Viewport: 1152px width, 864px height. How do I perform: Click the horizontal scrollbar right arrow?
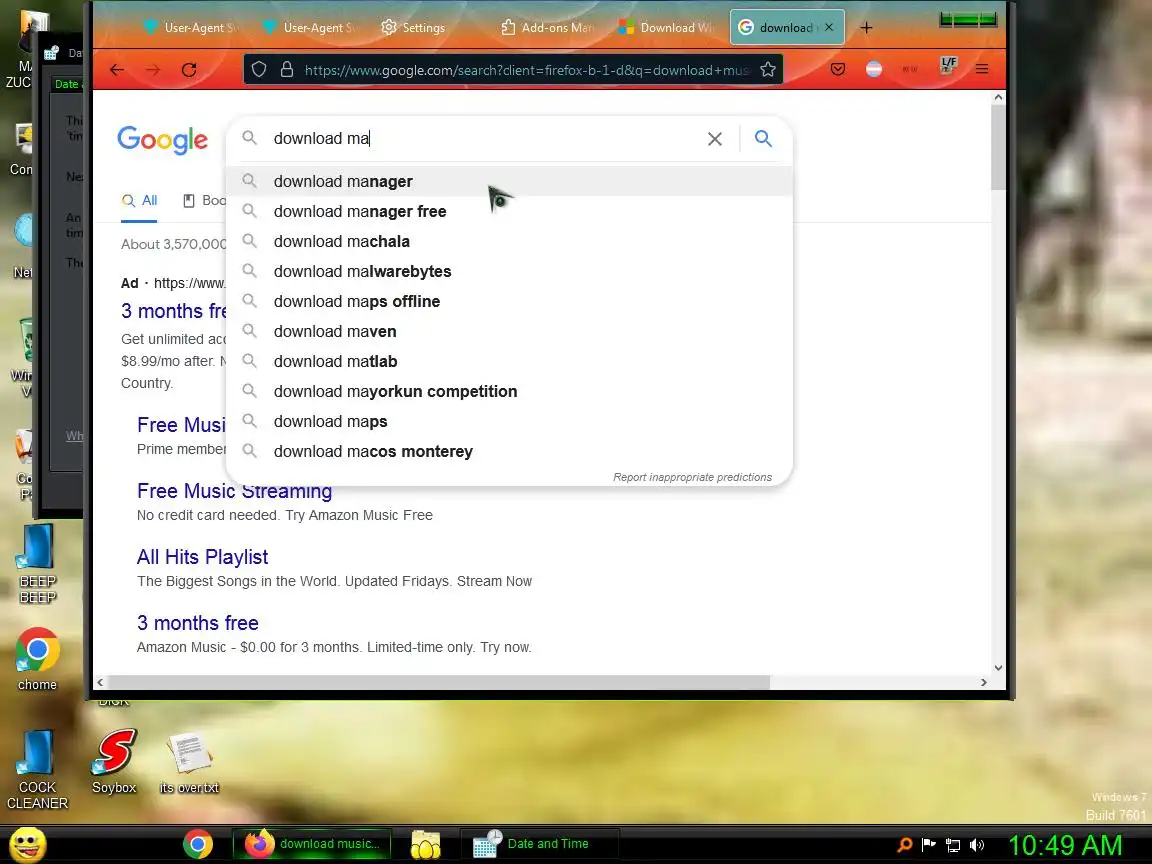[984, 683]
